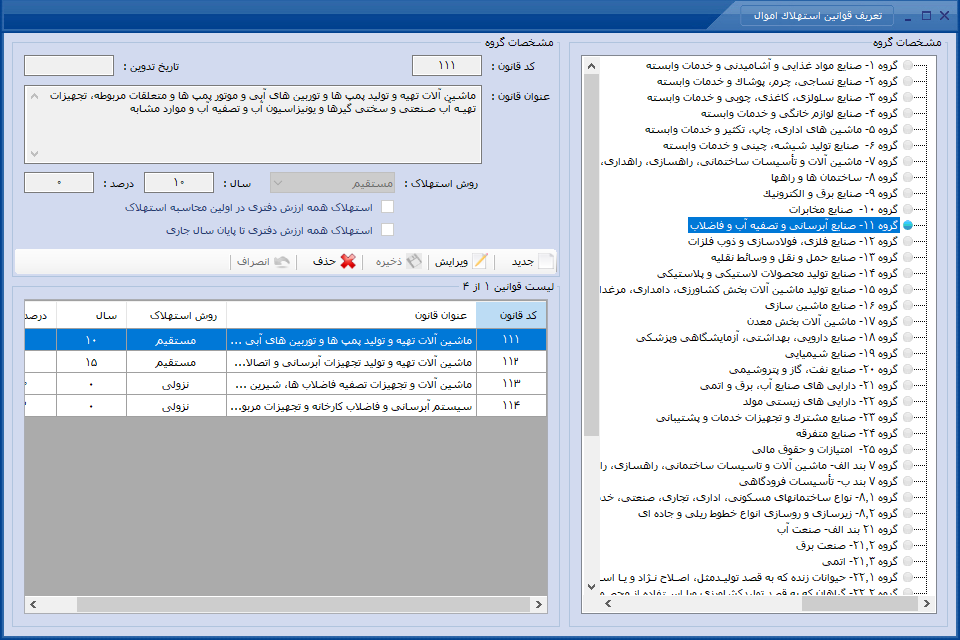960x640 pixels.
Task: Click the ذخیره (Save) icon
Action: pos(414,262)
